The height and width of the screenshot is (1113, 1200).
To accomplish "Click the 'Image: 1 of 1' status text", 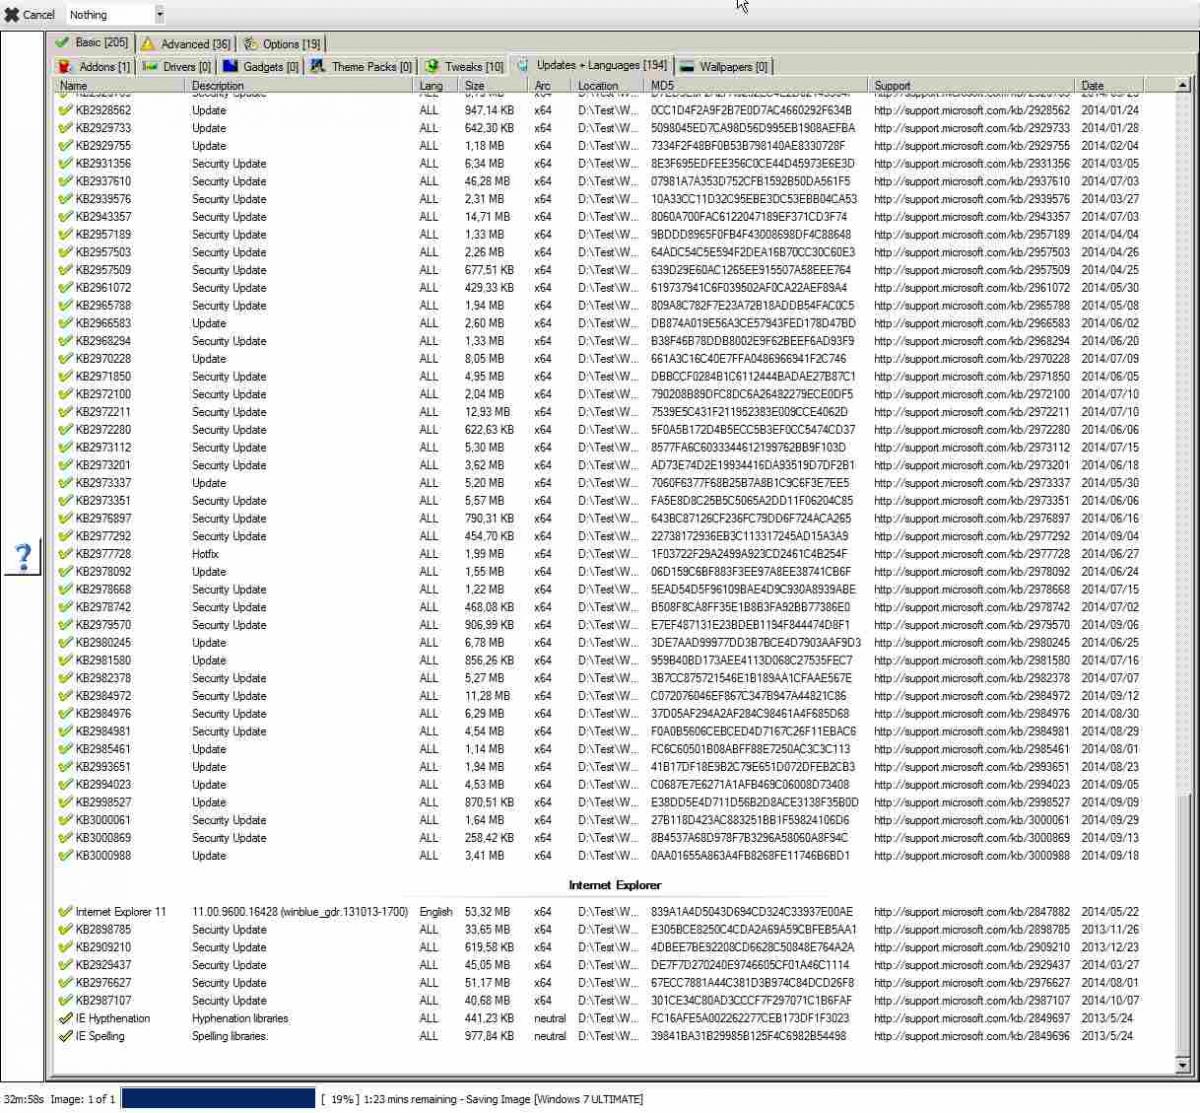I will coord(83,1099).
